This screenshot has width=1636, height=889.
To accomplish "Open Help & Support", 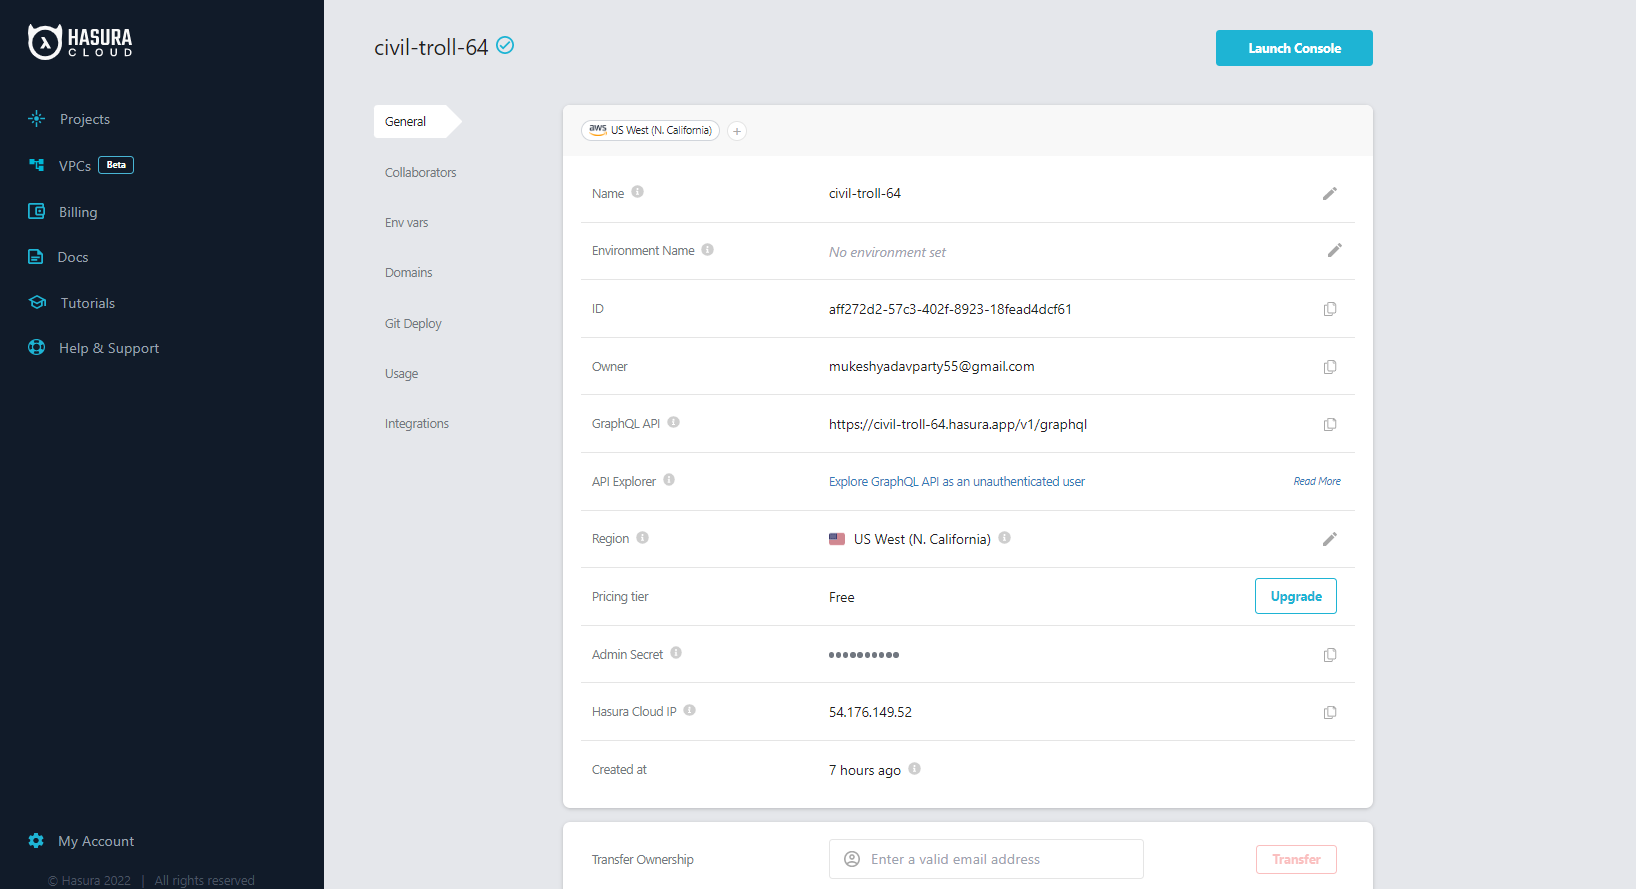I will click(x=108, y=348).
